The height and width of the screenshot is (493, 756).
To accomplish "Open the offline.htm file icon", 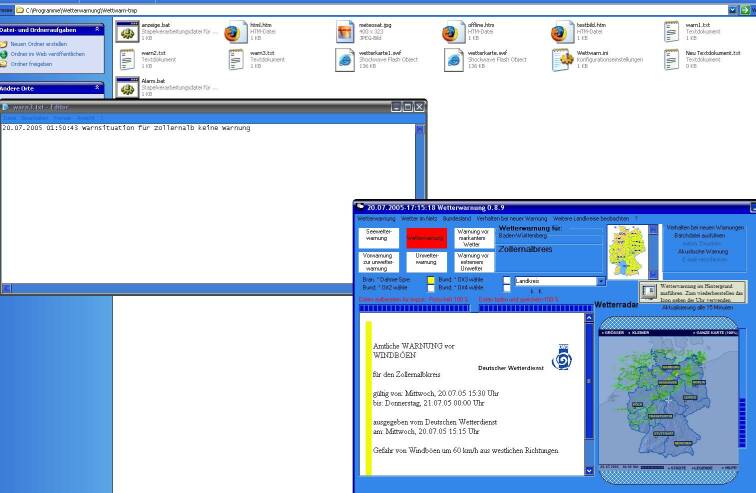I will (x=453, y=32).
